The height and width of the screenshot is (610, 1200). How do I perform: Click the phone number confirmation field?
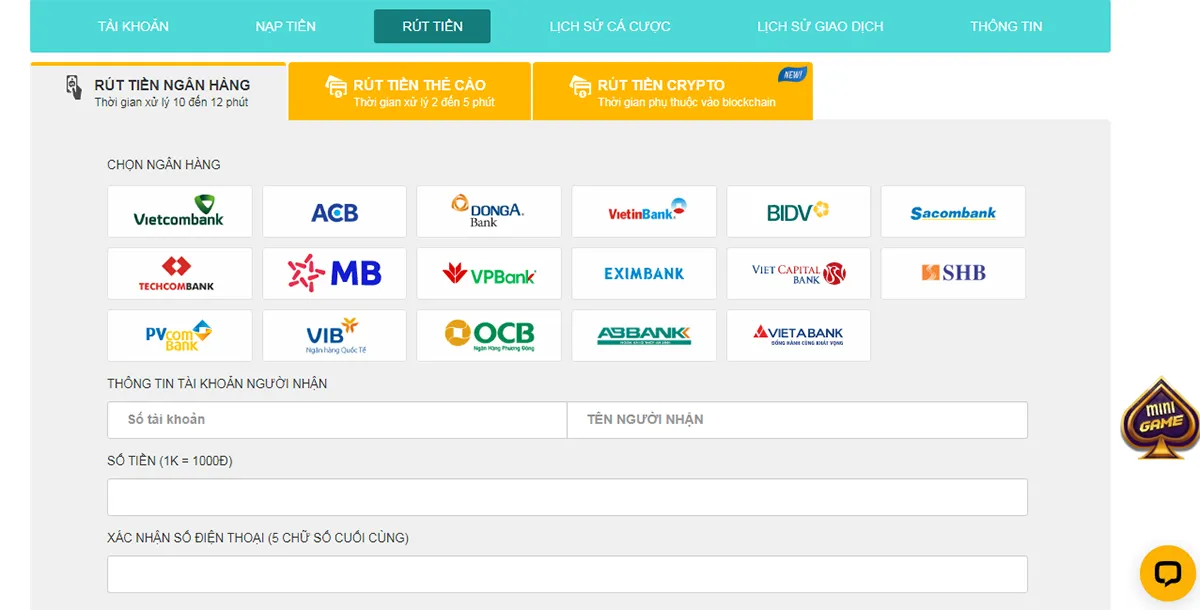[x=567, y=574]
